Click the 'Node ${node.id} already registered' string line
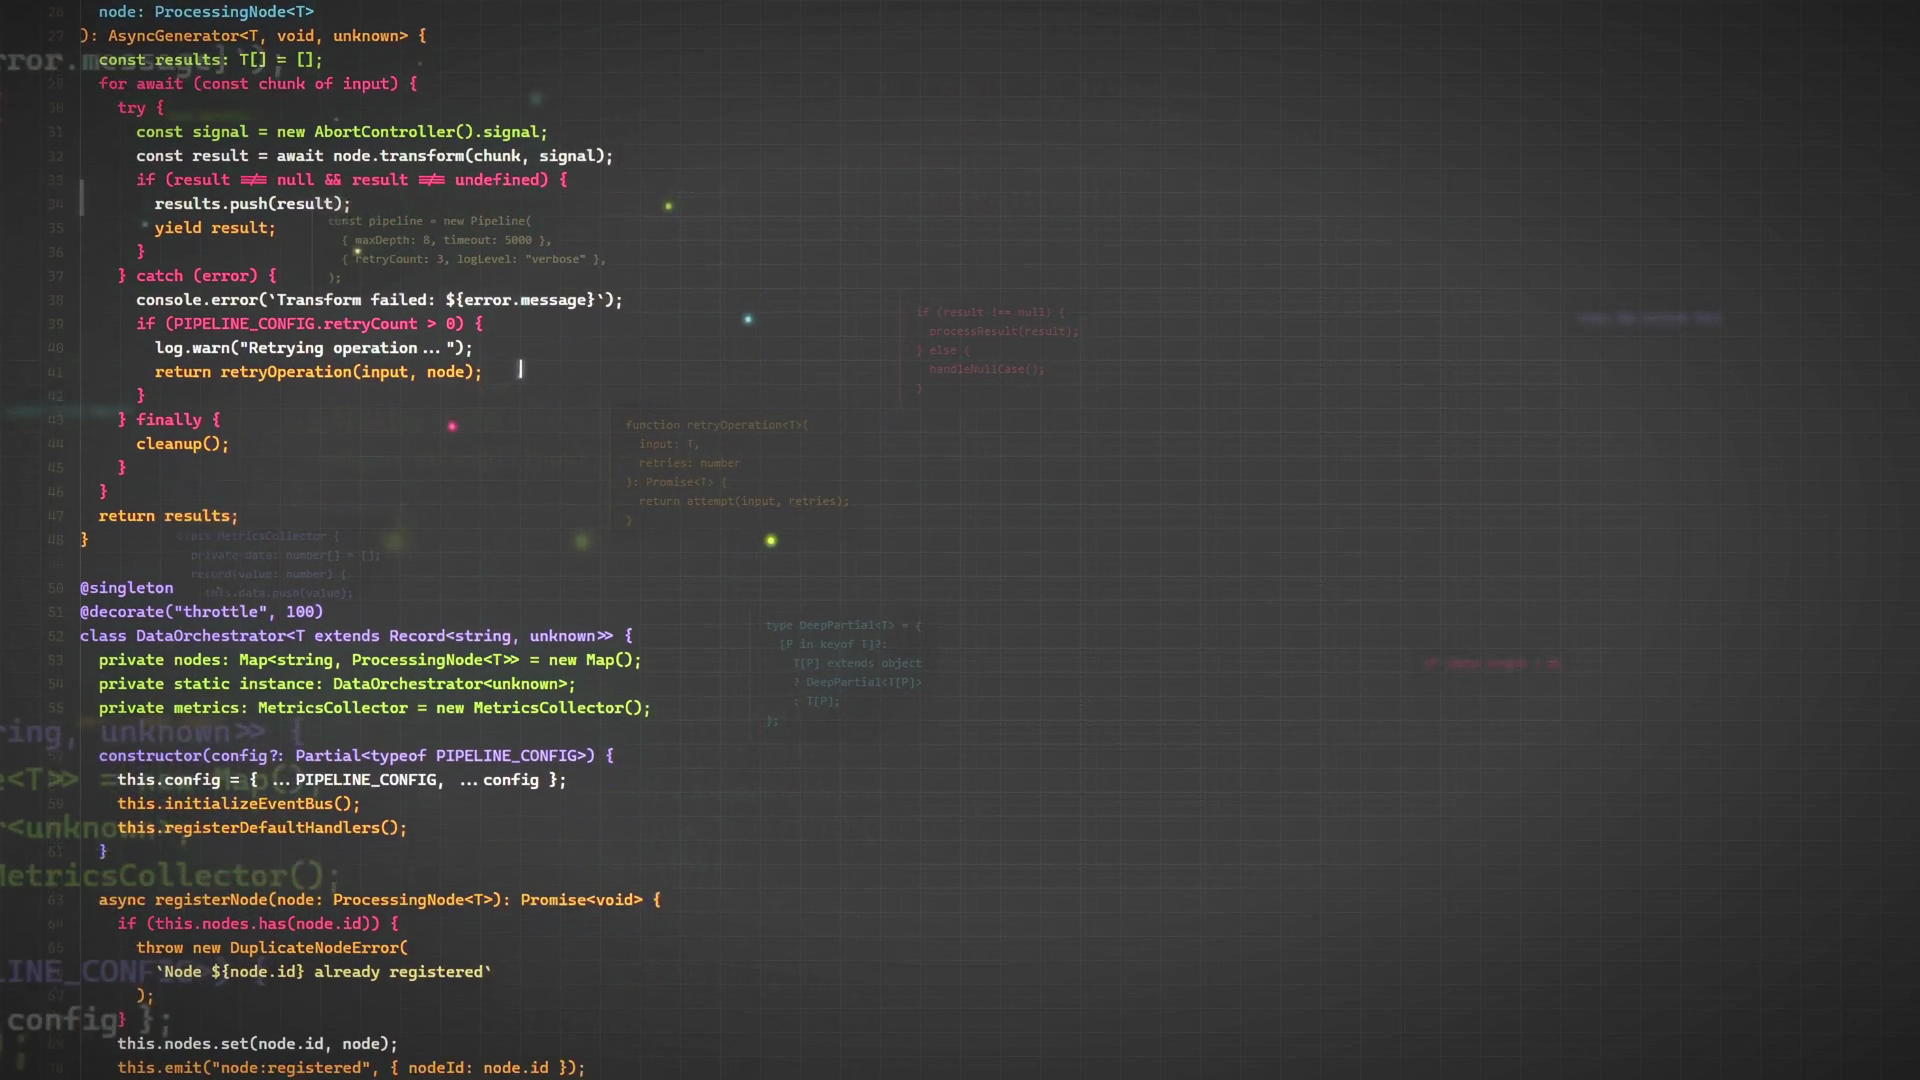This screenshot has height=1080, width=1920. (x=323, y=972)
